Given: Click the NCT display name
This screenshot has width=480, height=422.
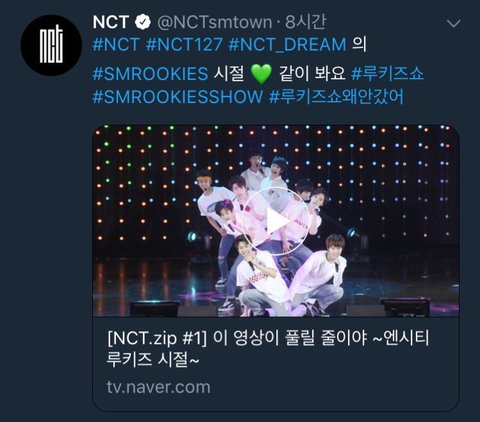Looking at the screenshot, I should coord(111,22).
